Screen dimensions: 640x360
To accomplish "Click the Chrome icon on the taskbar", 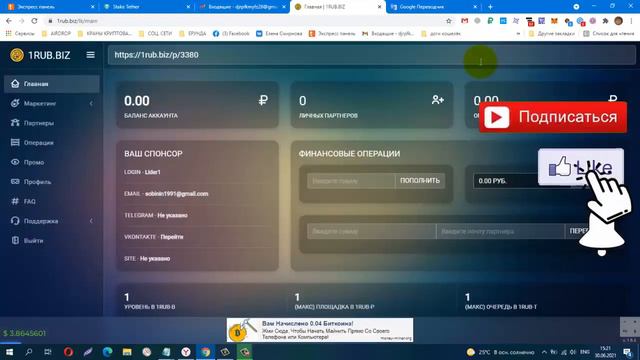I will [x=205, y=352].
